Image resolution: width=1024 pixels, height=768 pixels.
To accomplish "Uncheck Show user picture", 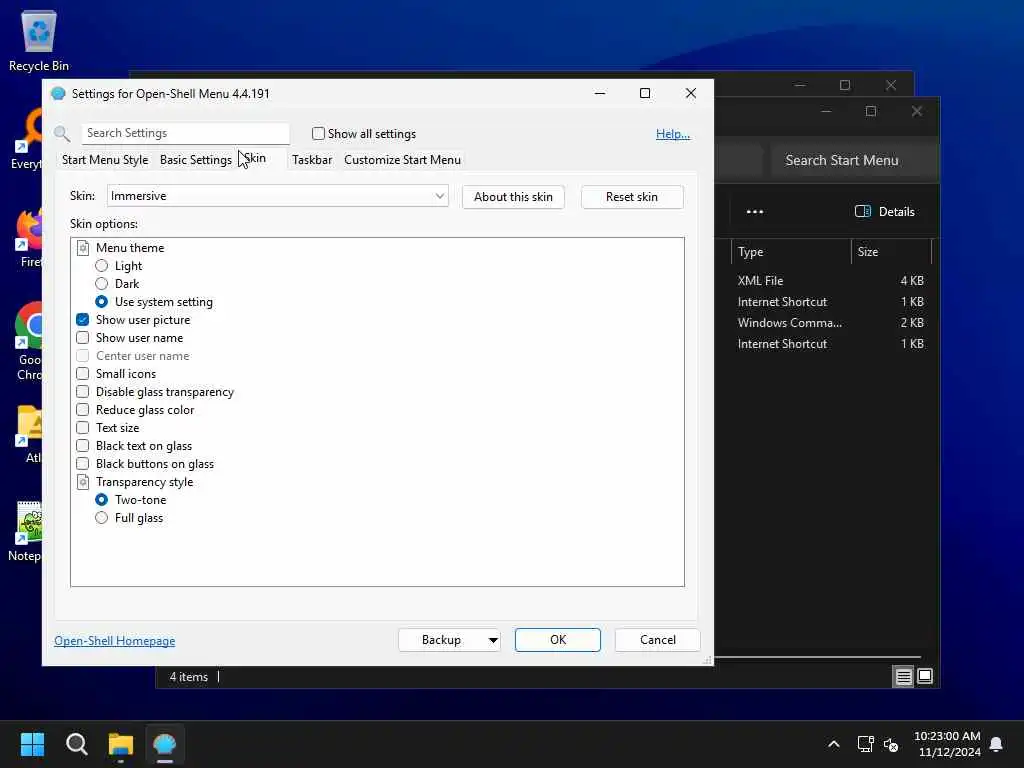I will click(82, 319).
